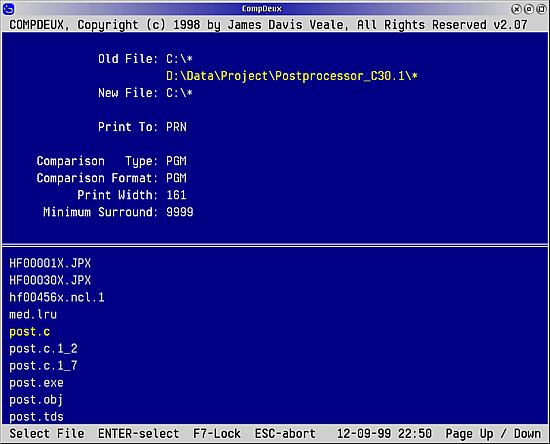
Task: Select the file HF00001X.JPX
Action: (x=50, y=263)
